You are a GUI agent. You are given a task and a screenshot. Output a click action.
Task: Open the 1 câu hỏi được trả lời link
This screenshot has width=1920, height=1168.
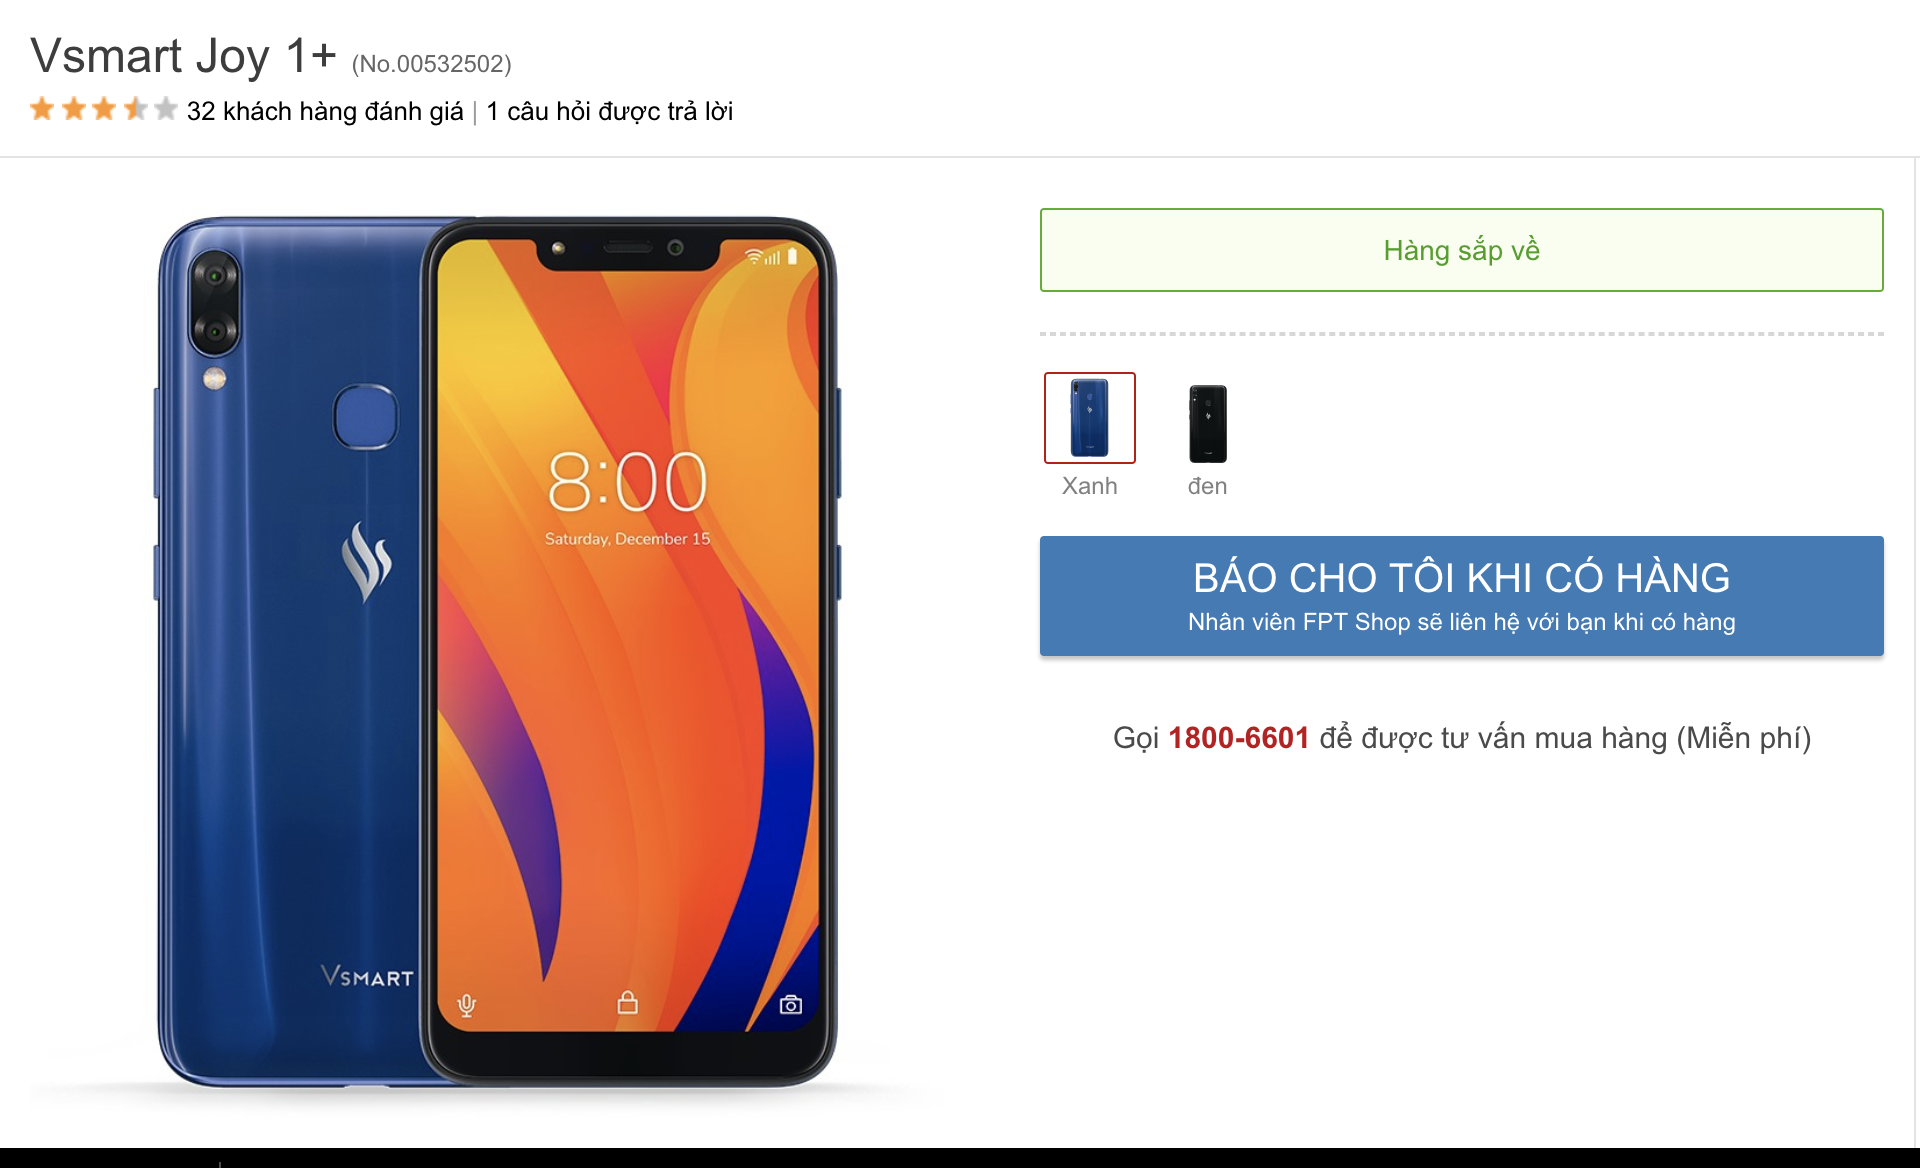click(610, 111)
